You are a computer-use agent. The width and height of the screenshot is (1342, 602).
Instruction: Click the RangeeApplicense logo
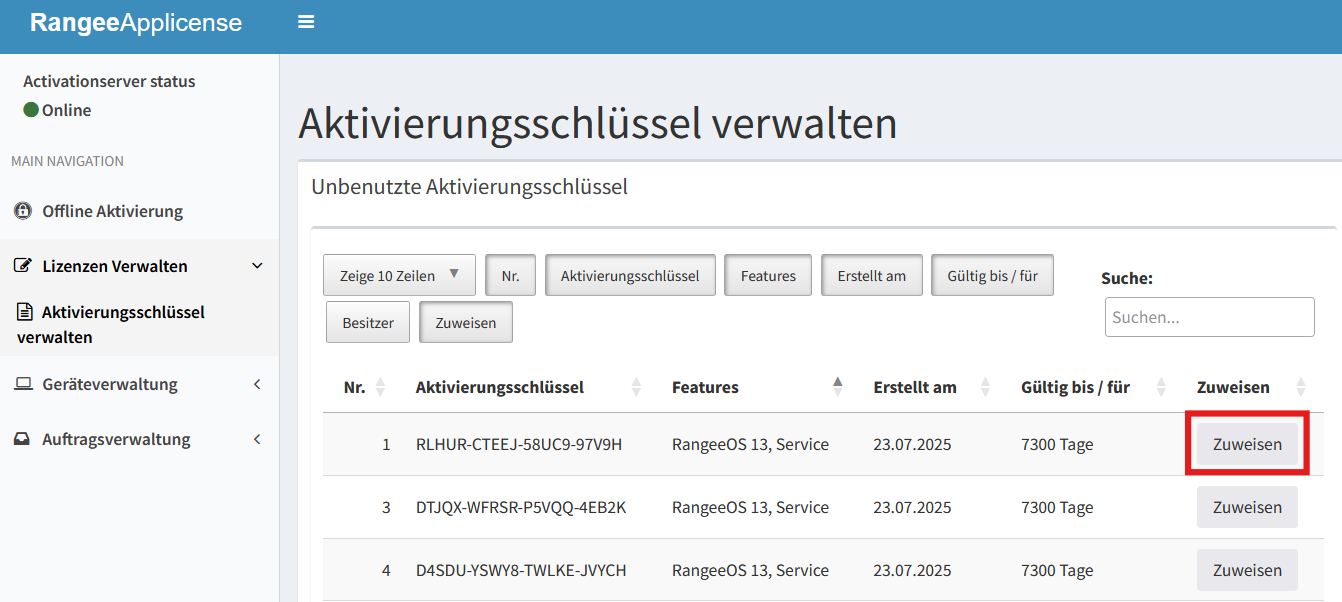[x=136, y=23]
